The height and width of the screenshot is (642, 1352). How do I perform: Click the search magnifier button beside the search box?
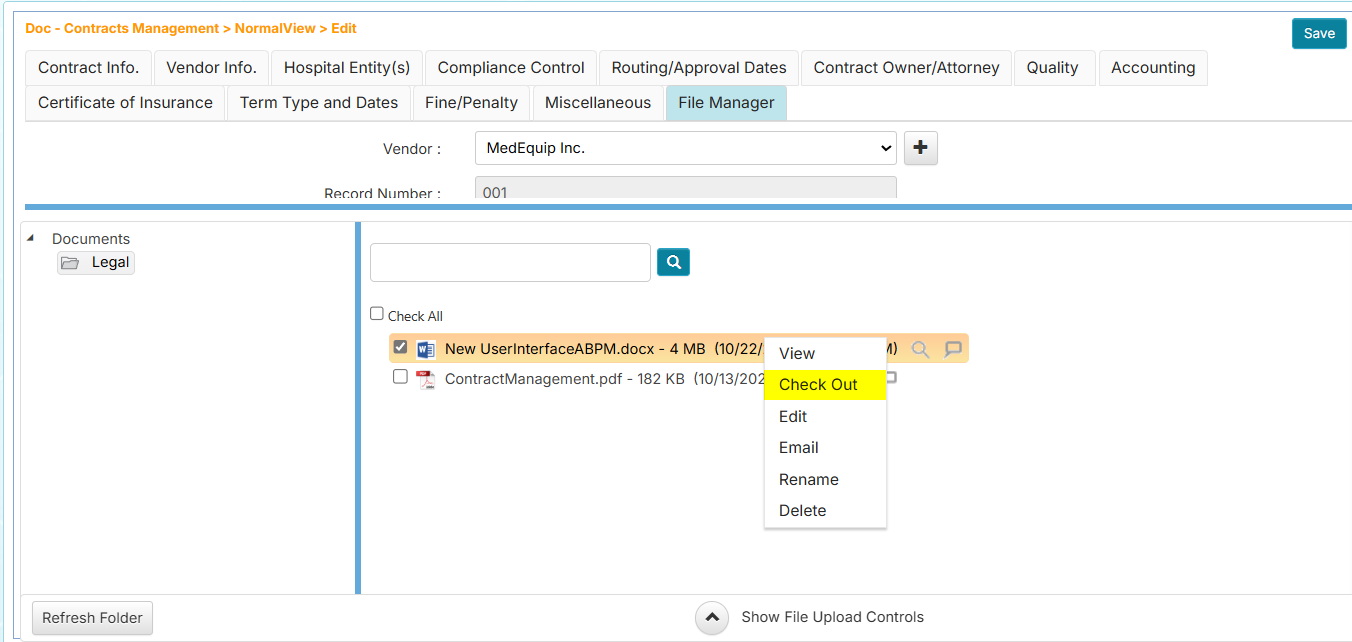tap(673, 262)
